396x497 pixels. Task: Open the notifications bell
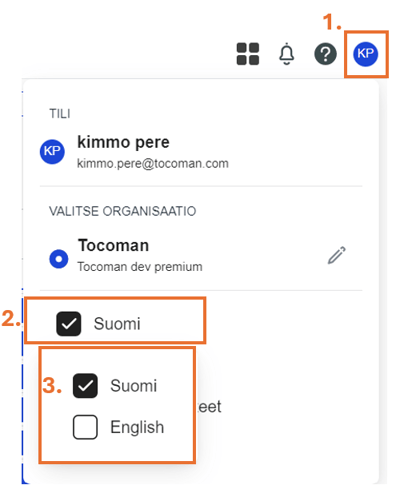coord(286,54)
